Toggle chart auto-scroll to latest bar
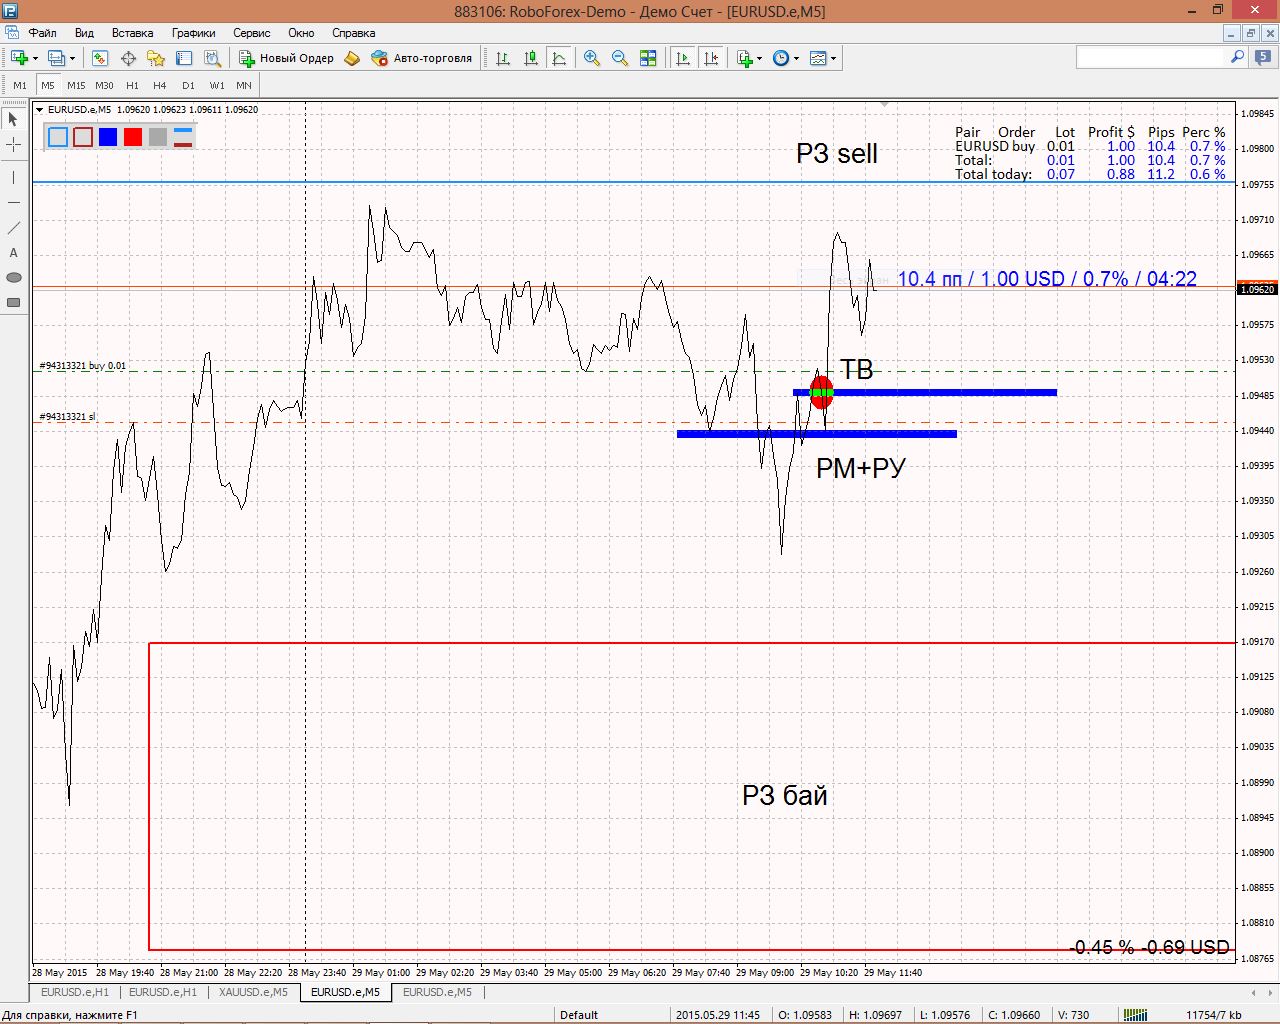 click(x=683, y=58)
